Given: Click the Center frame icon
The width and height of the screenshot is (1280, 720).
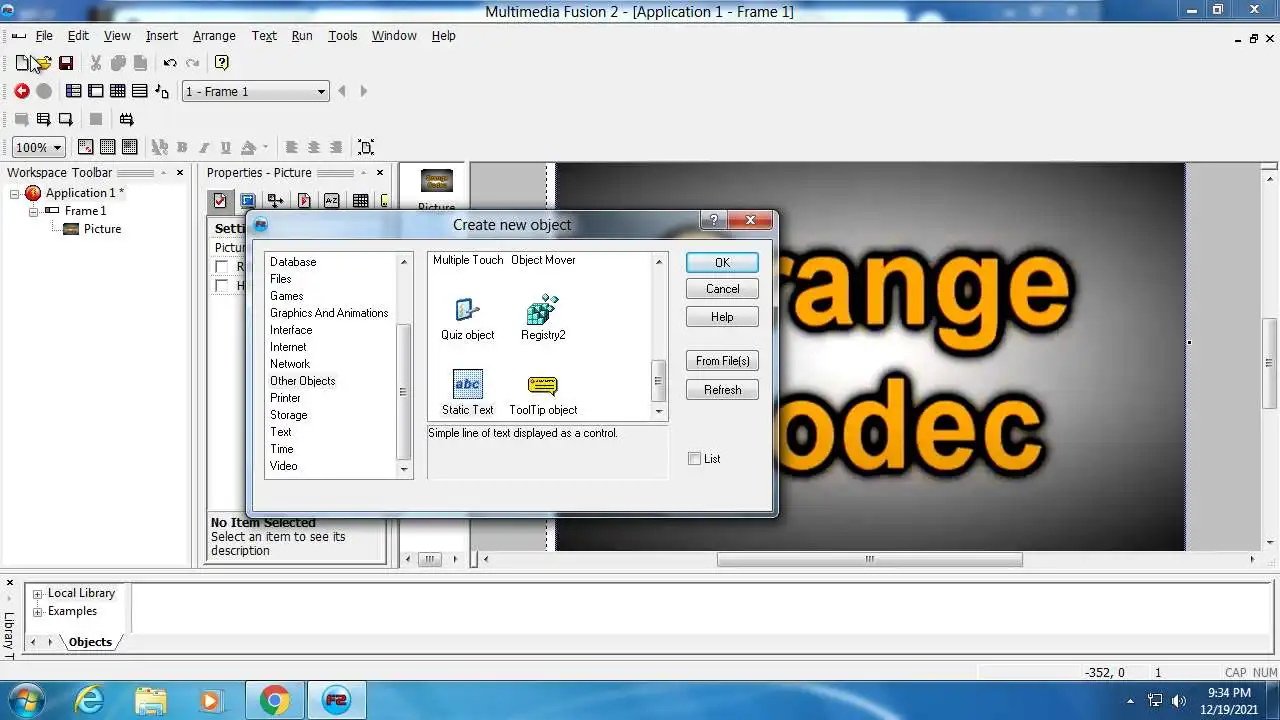Looking at the screenshot, I should [x=366, y=147].
